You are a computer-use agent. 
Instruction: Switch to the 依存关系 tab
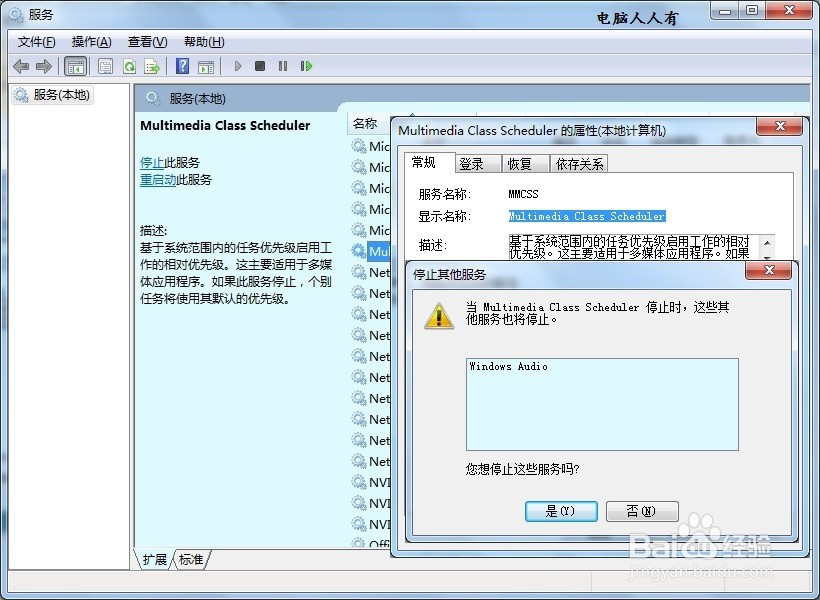578,164
